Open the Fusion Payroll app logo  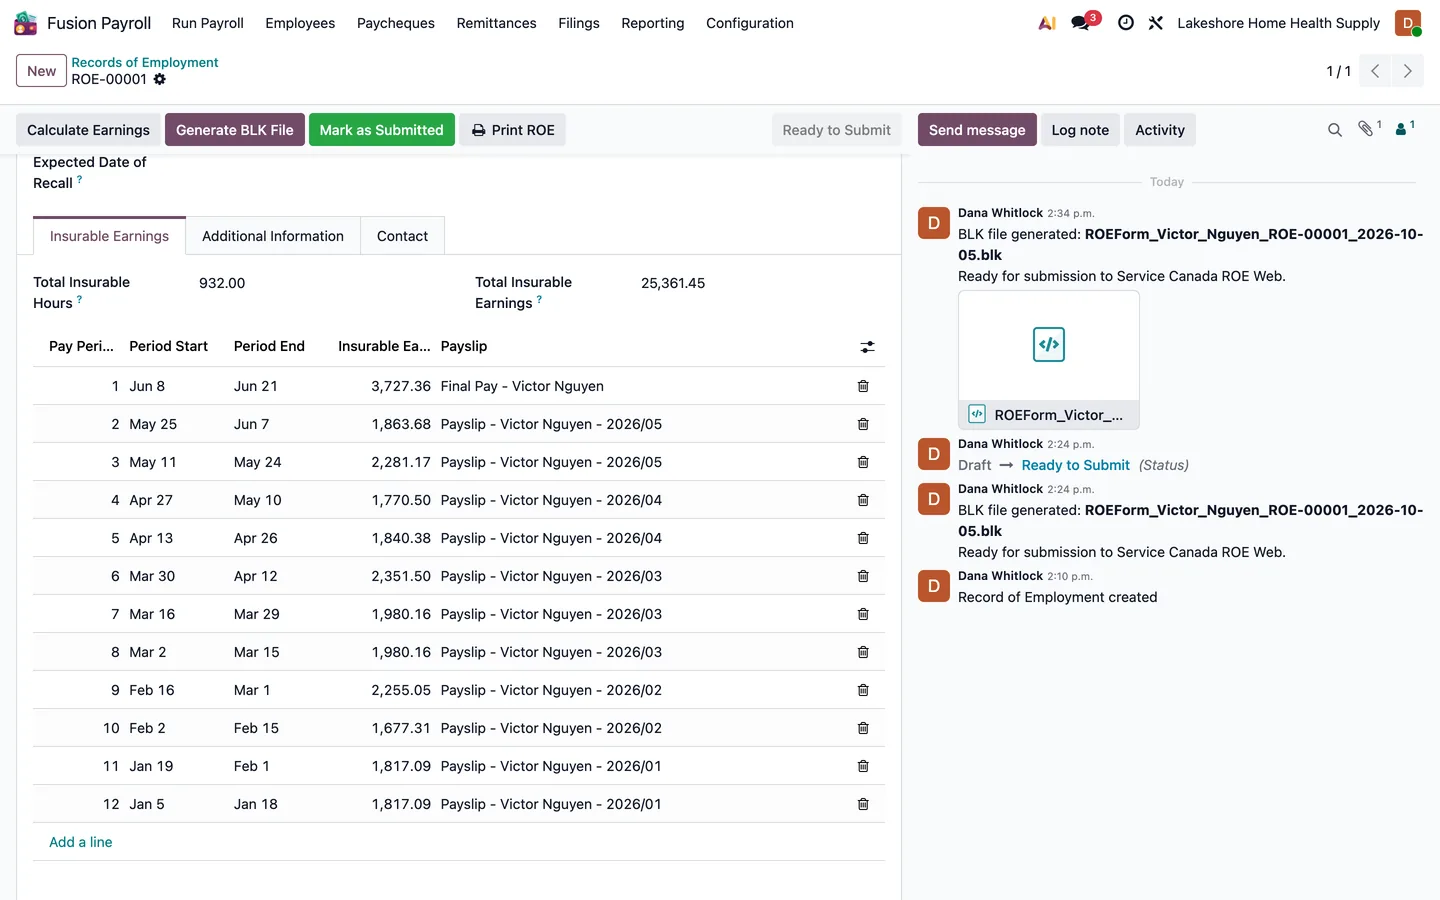pyautogui.click(x=25, y=23)
